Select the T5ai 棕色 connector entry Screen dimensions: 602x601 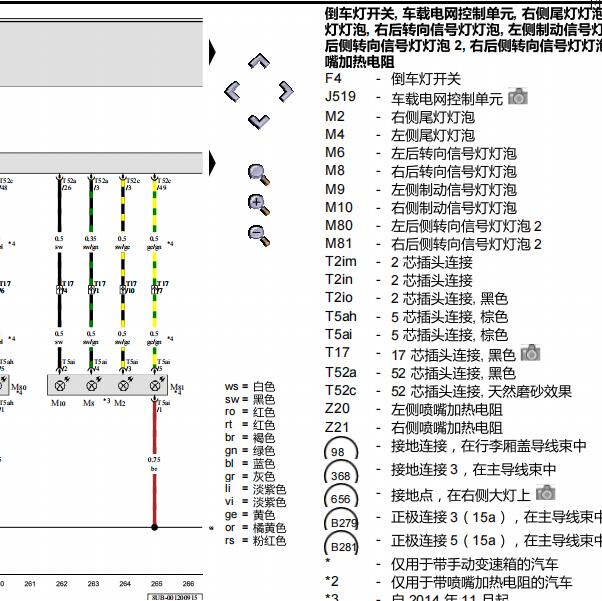point(416,334)
